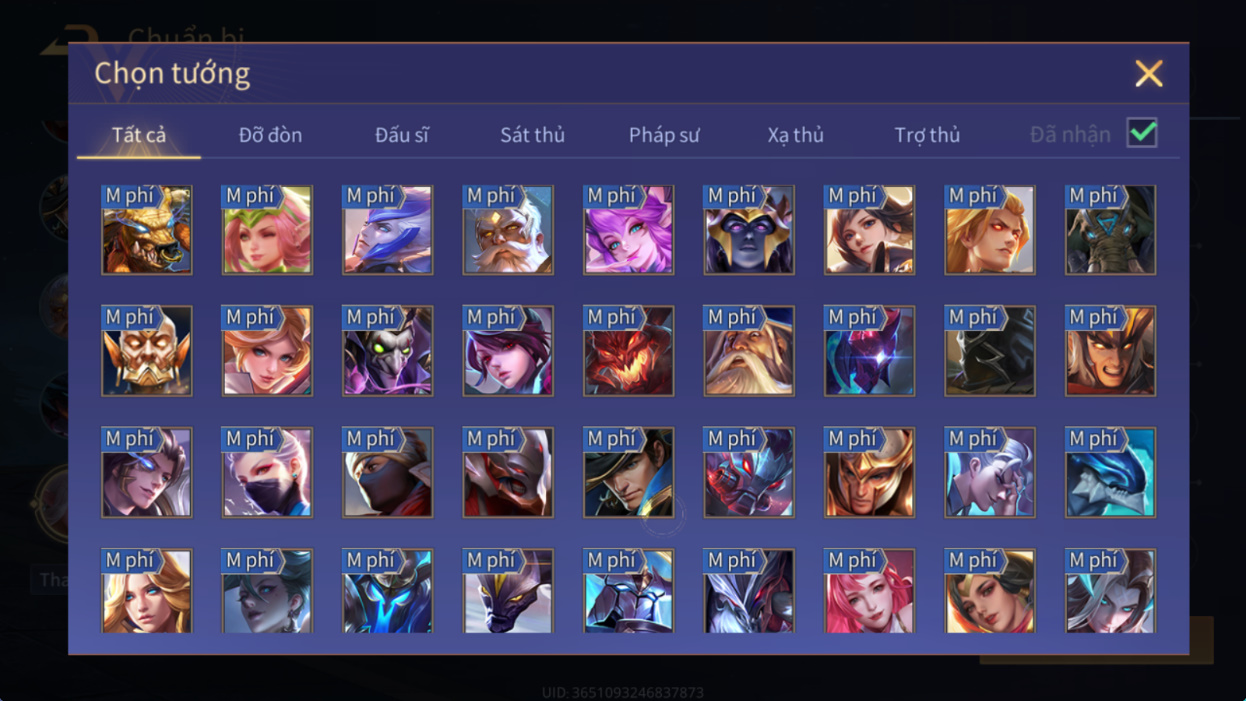Select the Tất cả tab
The height and width of the screenshot is (701, 1246).
coord(139,135)
